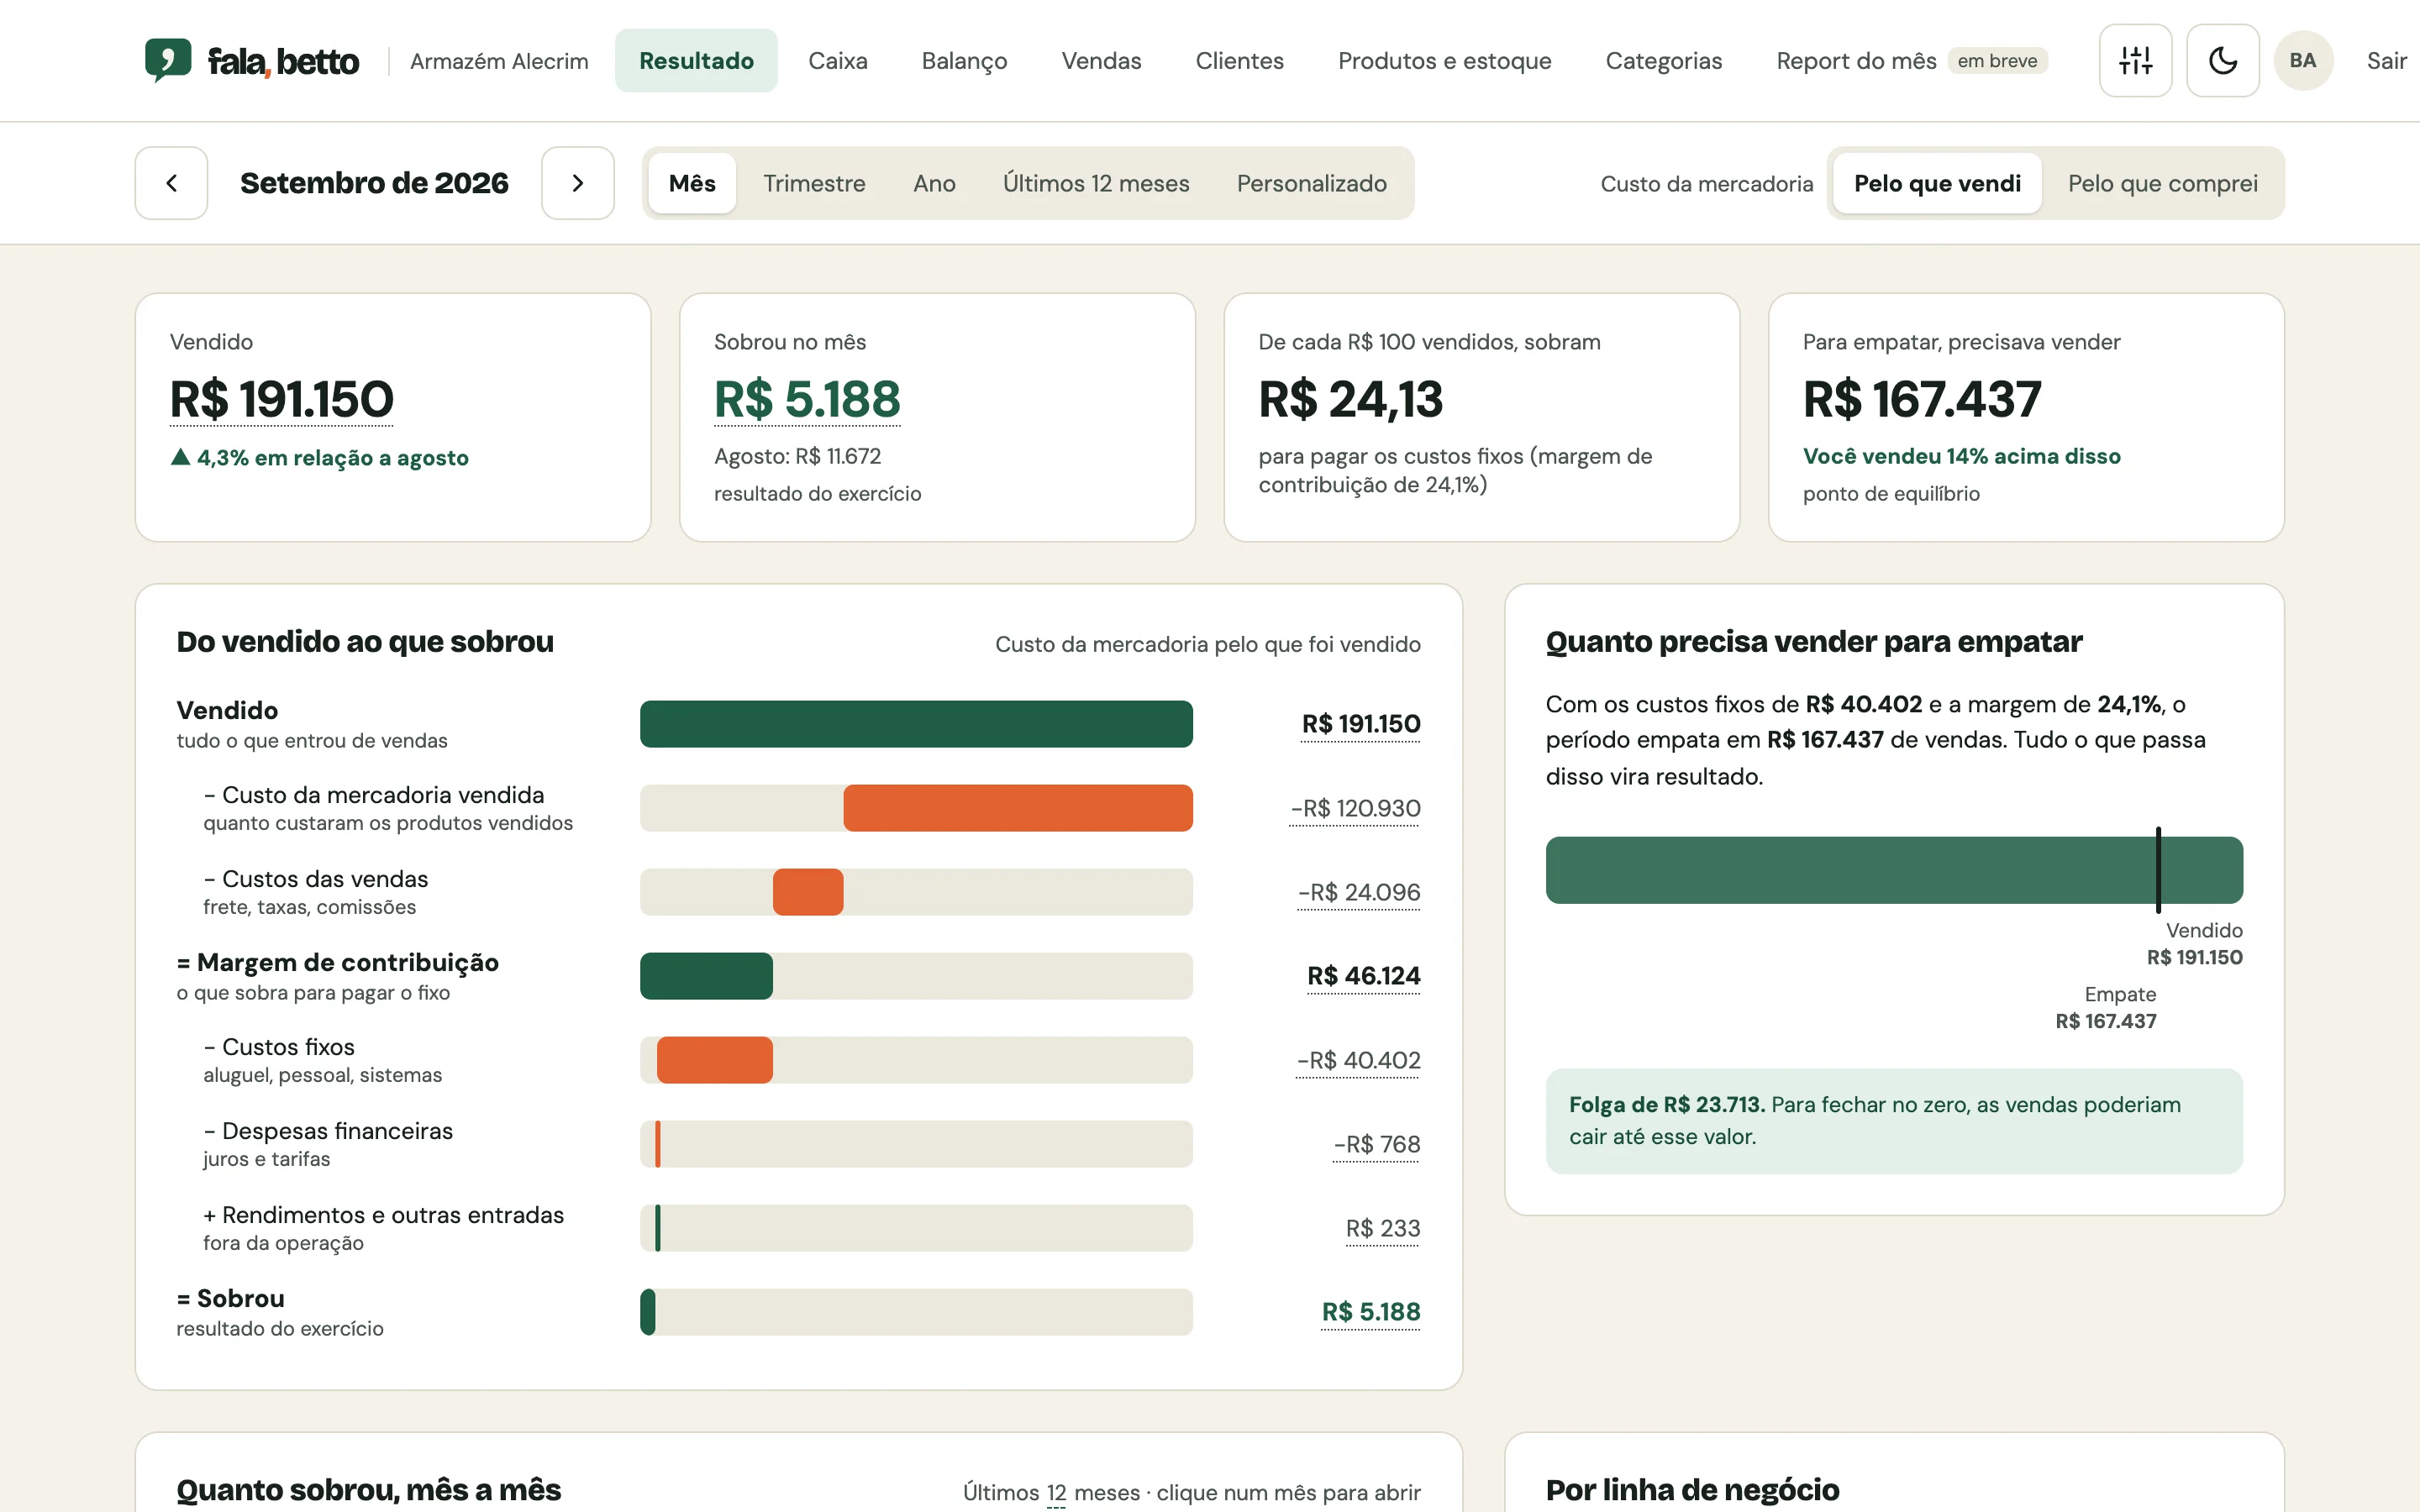This screenshot has height=1512, width=2420.
Task: Click the Sair link
Action: tap(2386, 60)
